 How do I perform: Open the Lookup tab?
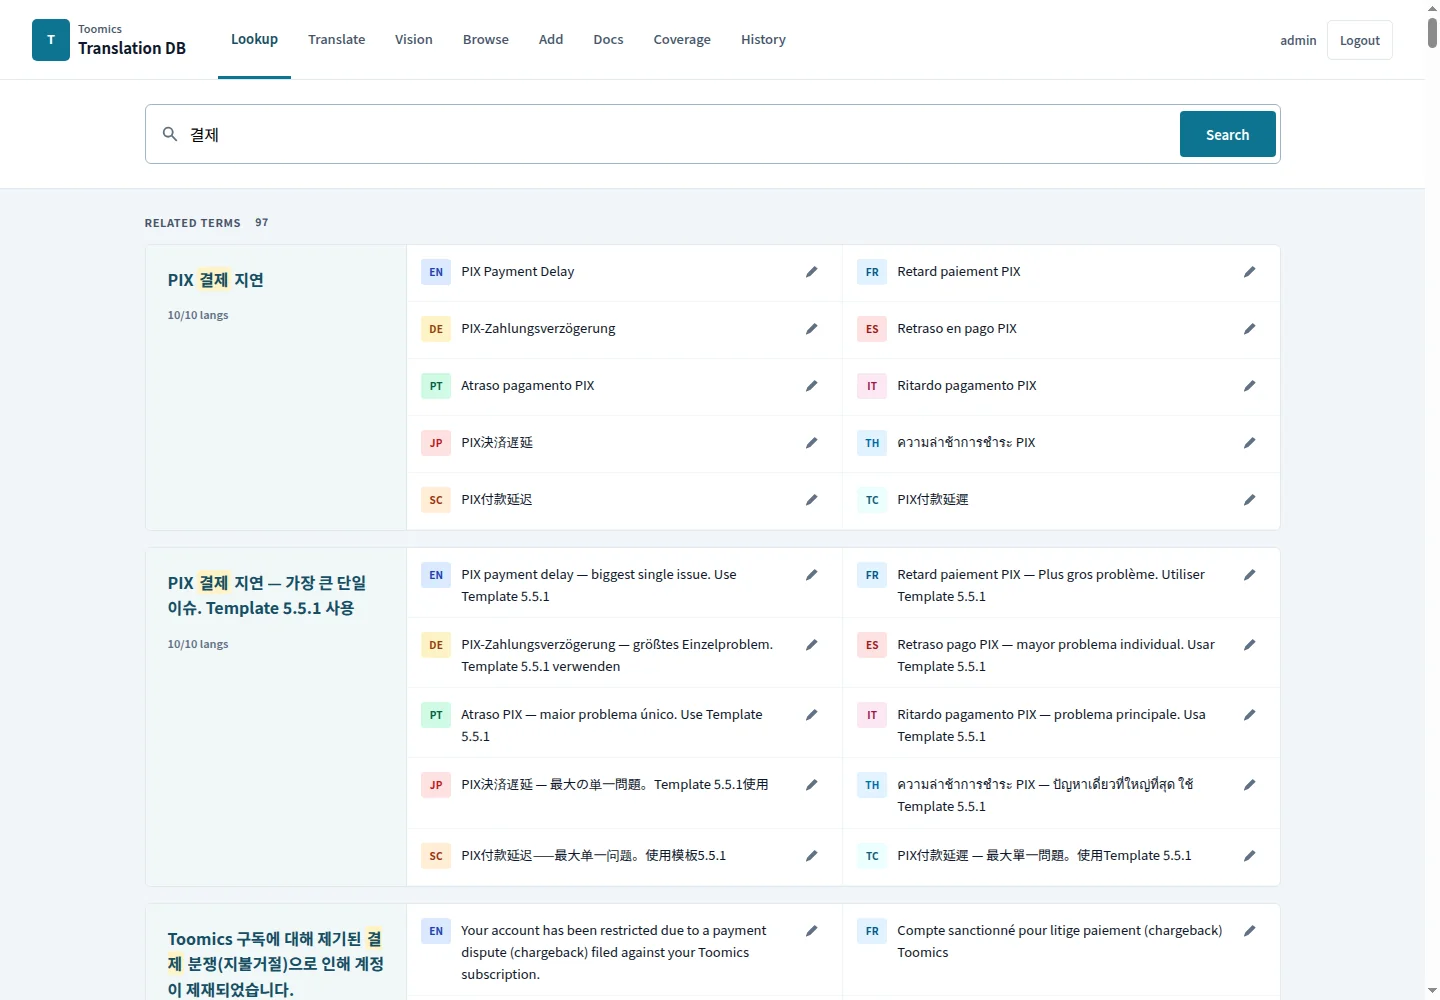coord(254,39)
